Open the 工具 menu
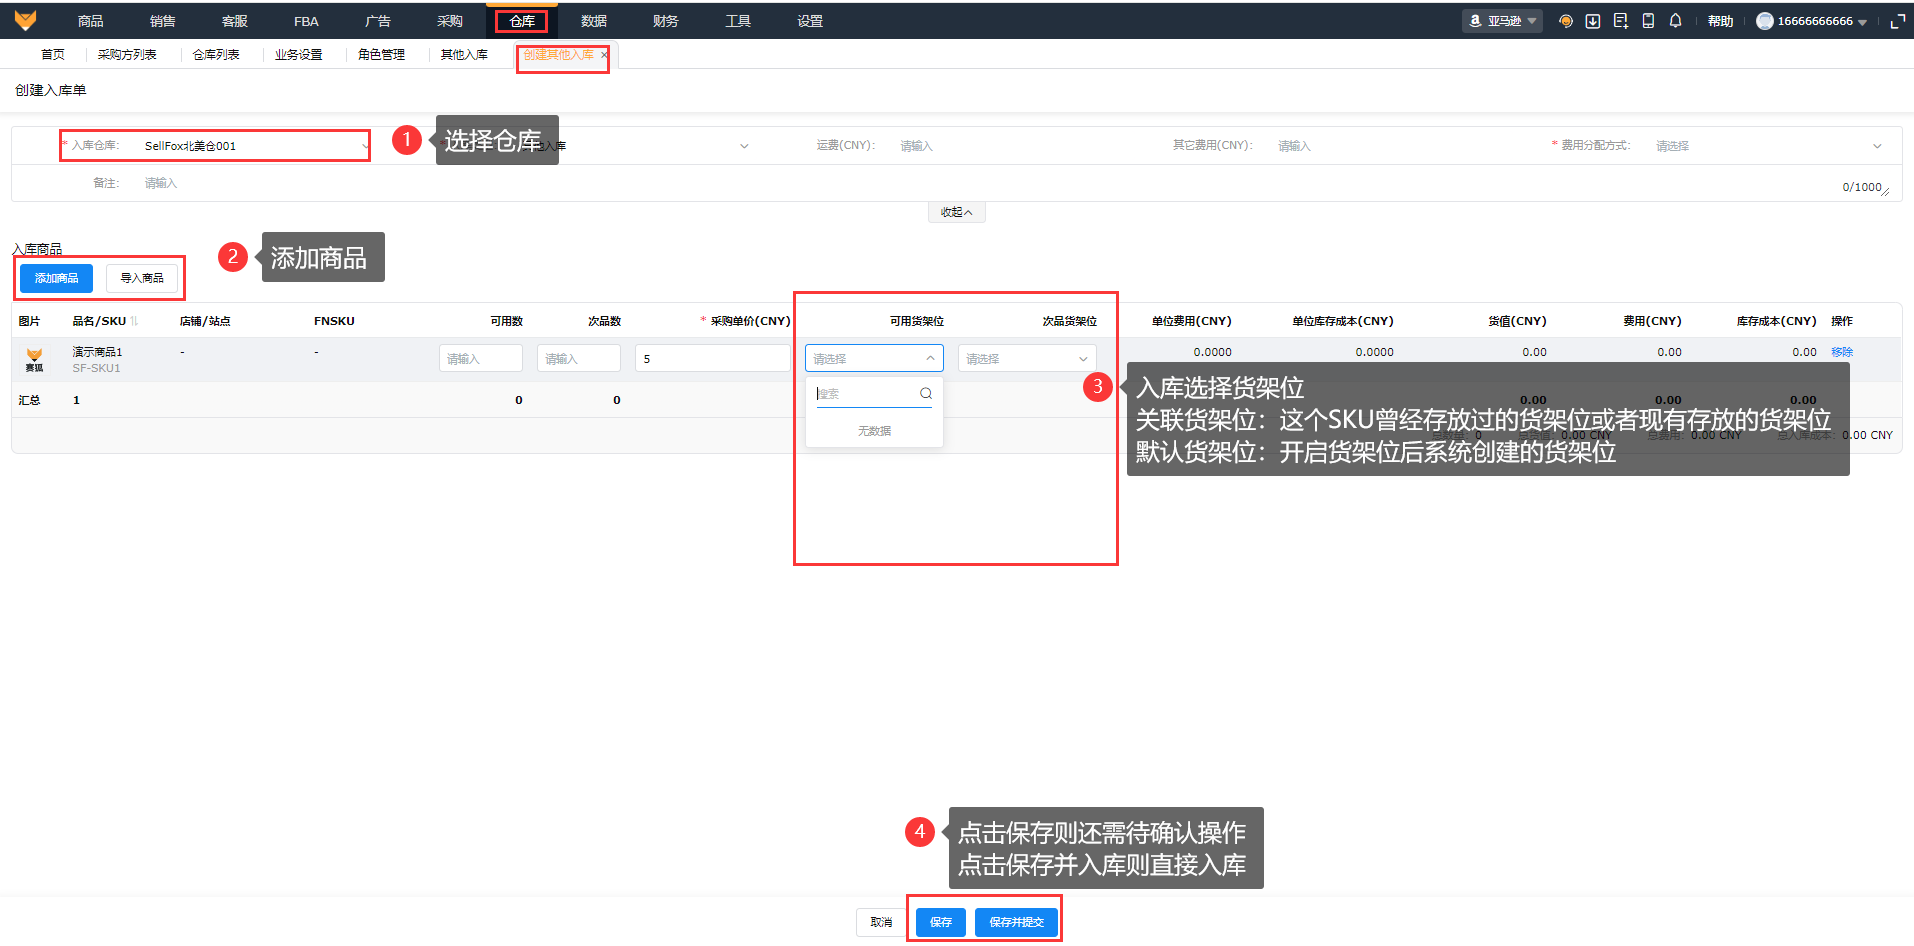 click(x=738, y=21)
